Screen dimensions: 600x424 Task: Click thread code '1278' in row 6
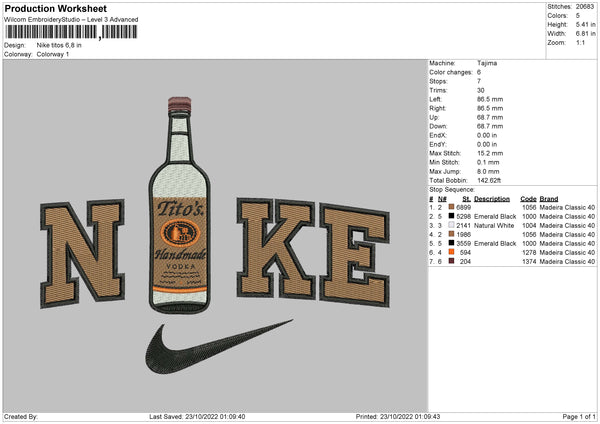pos(529,253)
